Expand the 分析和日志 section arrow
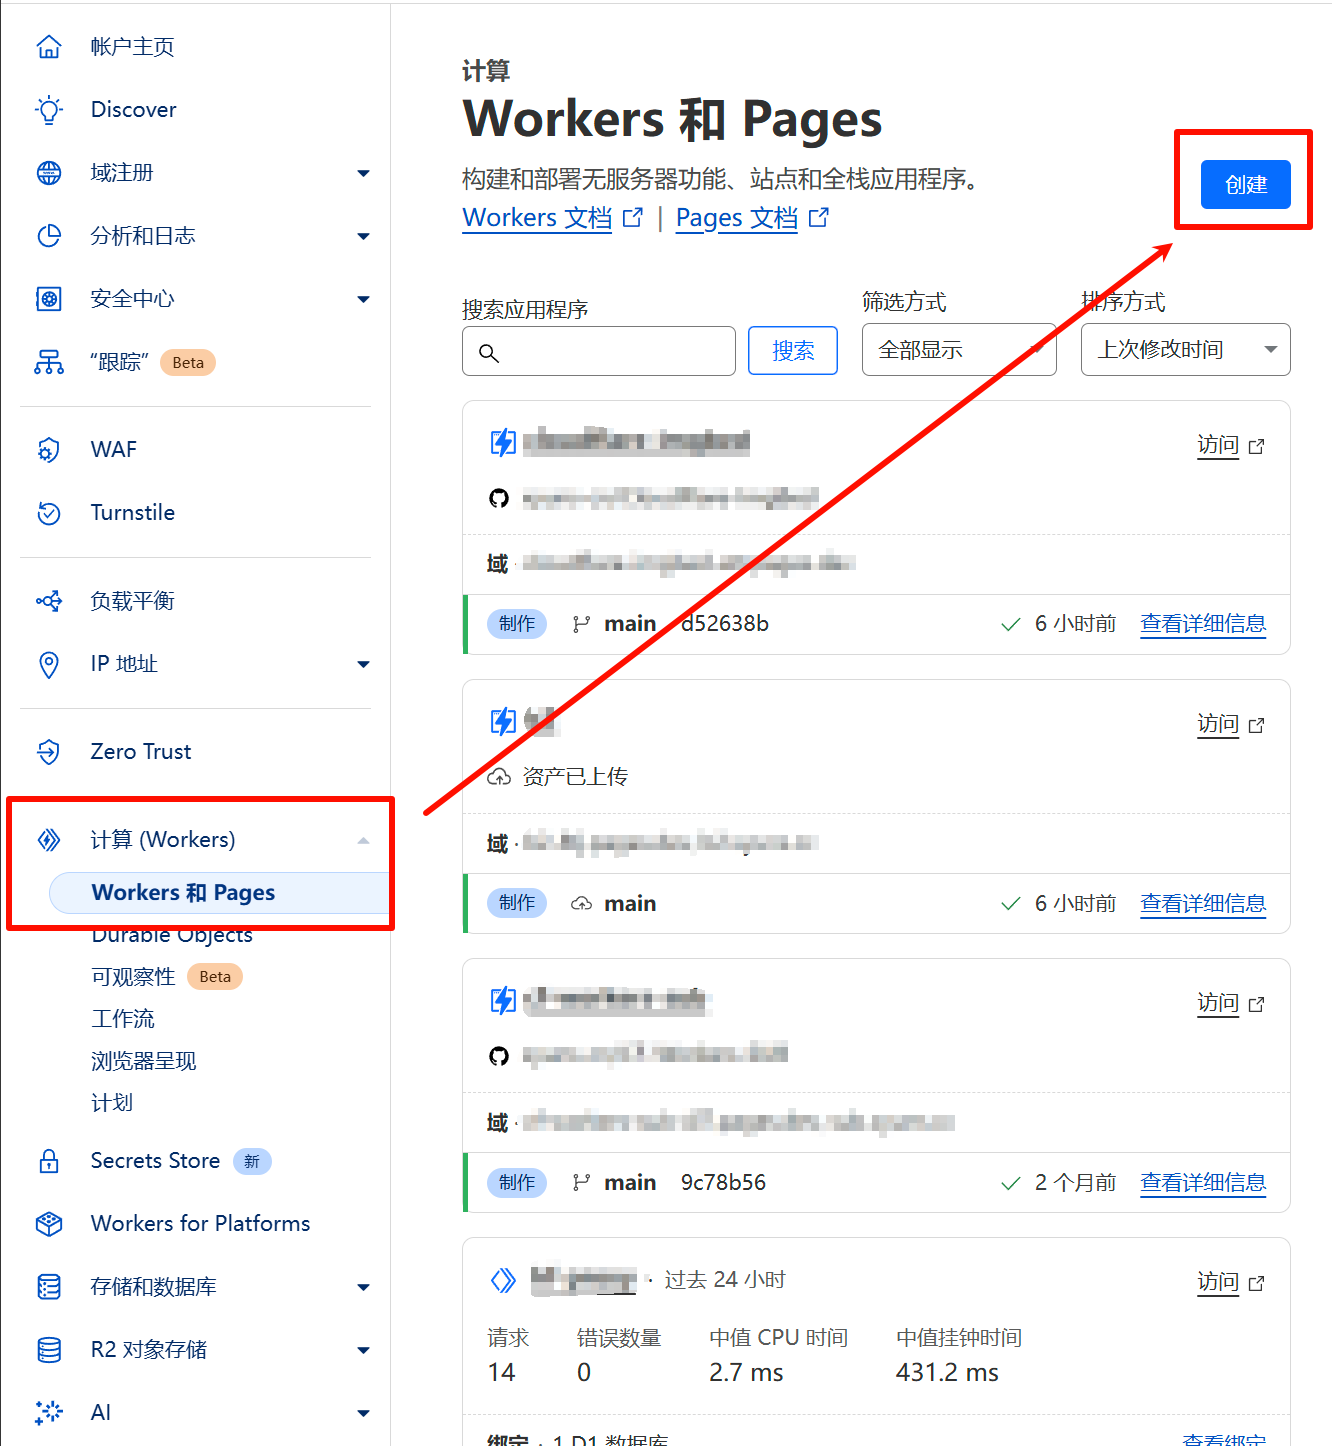Viewport: 1332px width, 1446px height. tap(363, 237)
